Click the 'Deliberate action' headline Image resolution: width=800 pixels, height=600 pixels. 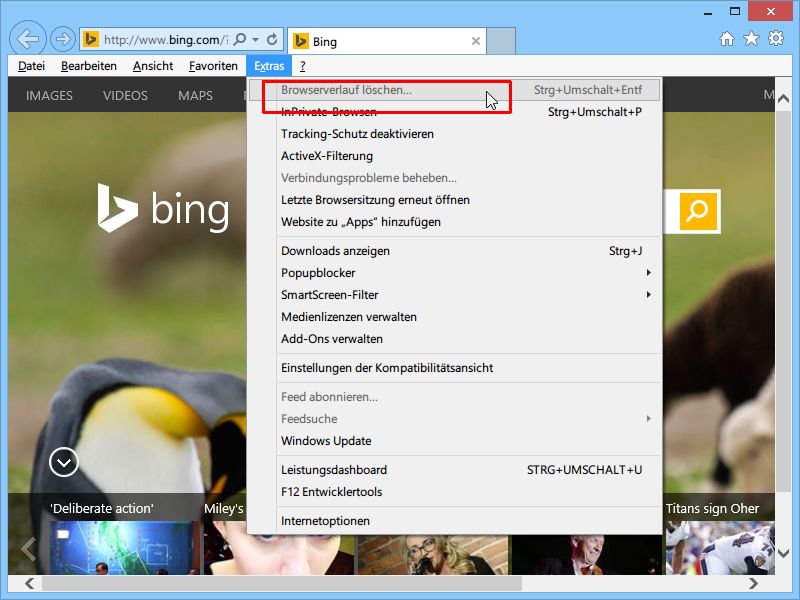102,508
